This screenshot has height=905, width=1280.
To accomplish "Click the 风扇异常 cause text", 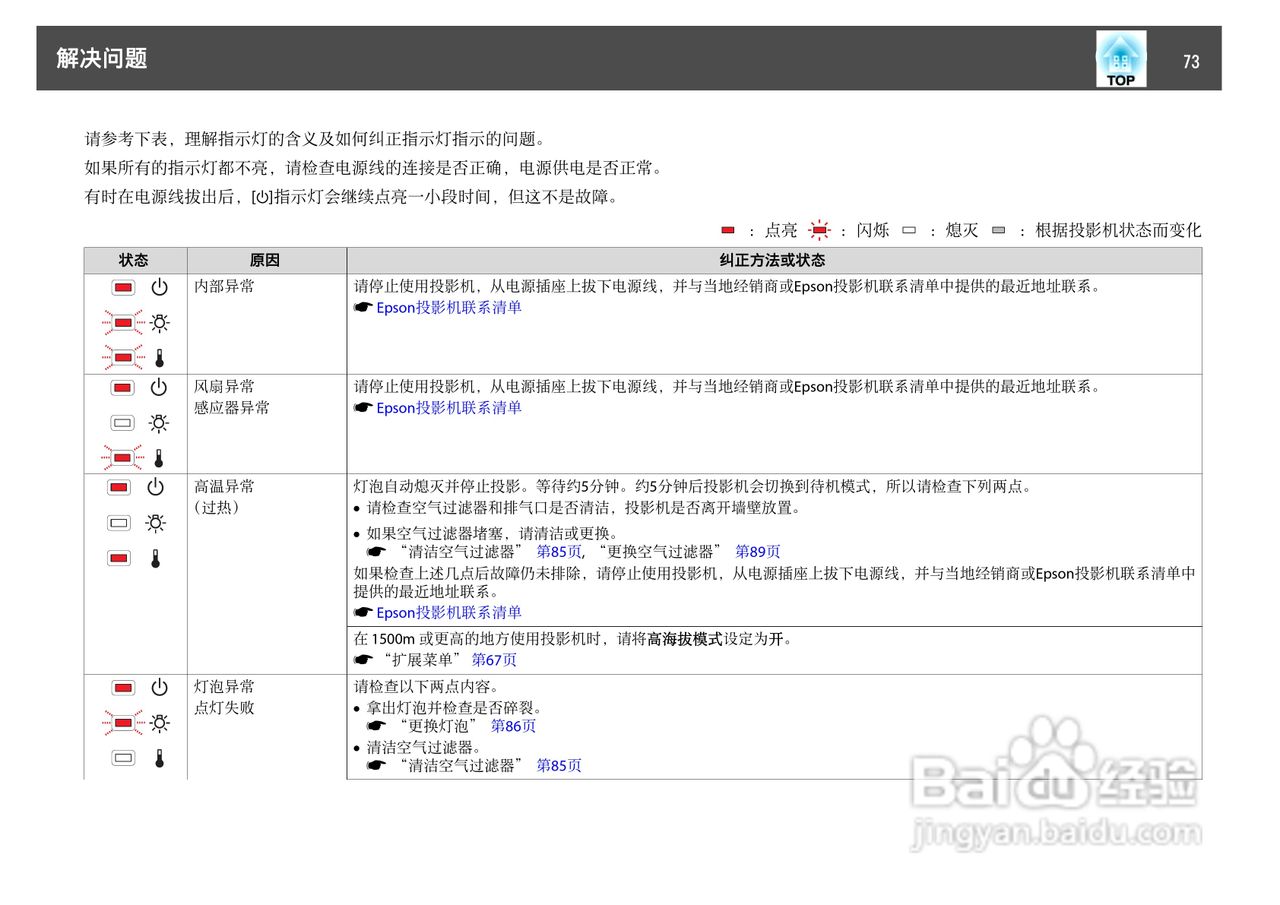I will pos(224,387).
